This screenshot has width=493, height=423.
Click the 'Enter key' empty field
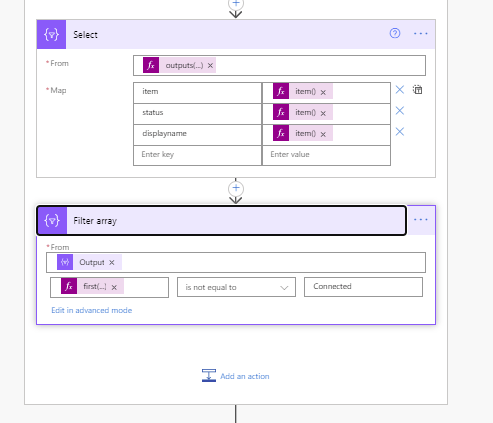pyautogui.click(x=197, y=155)
